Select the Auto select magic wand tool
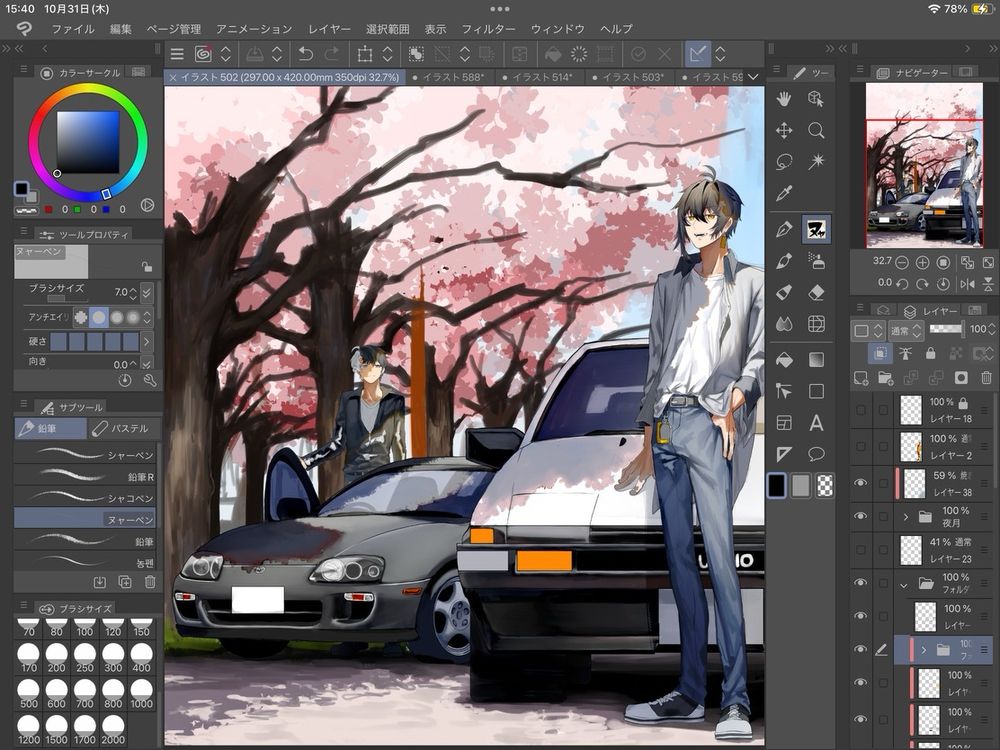Screen dimensions: 1000x750 (816, 162)
